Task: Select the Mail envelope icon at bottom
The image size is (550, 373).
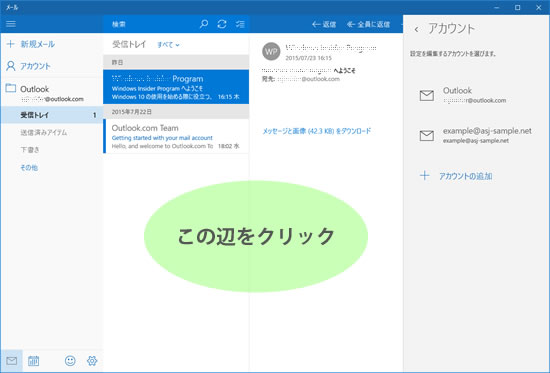Action: coord(12,361)
